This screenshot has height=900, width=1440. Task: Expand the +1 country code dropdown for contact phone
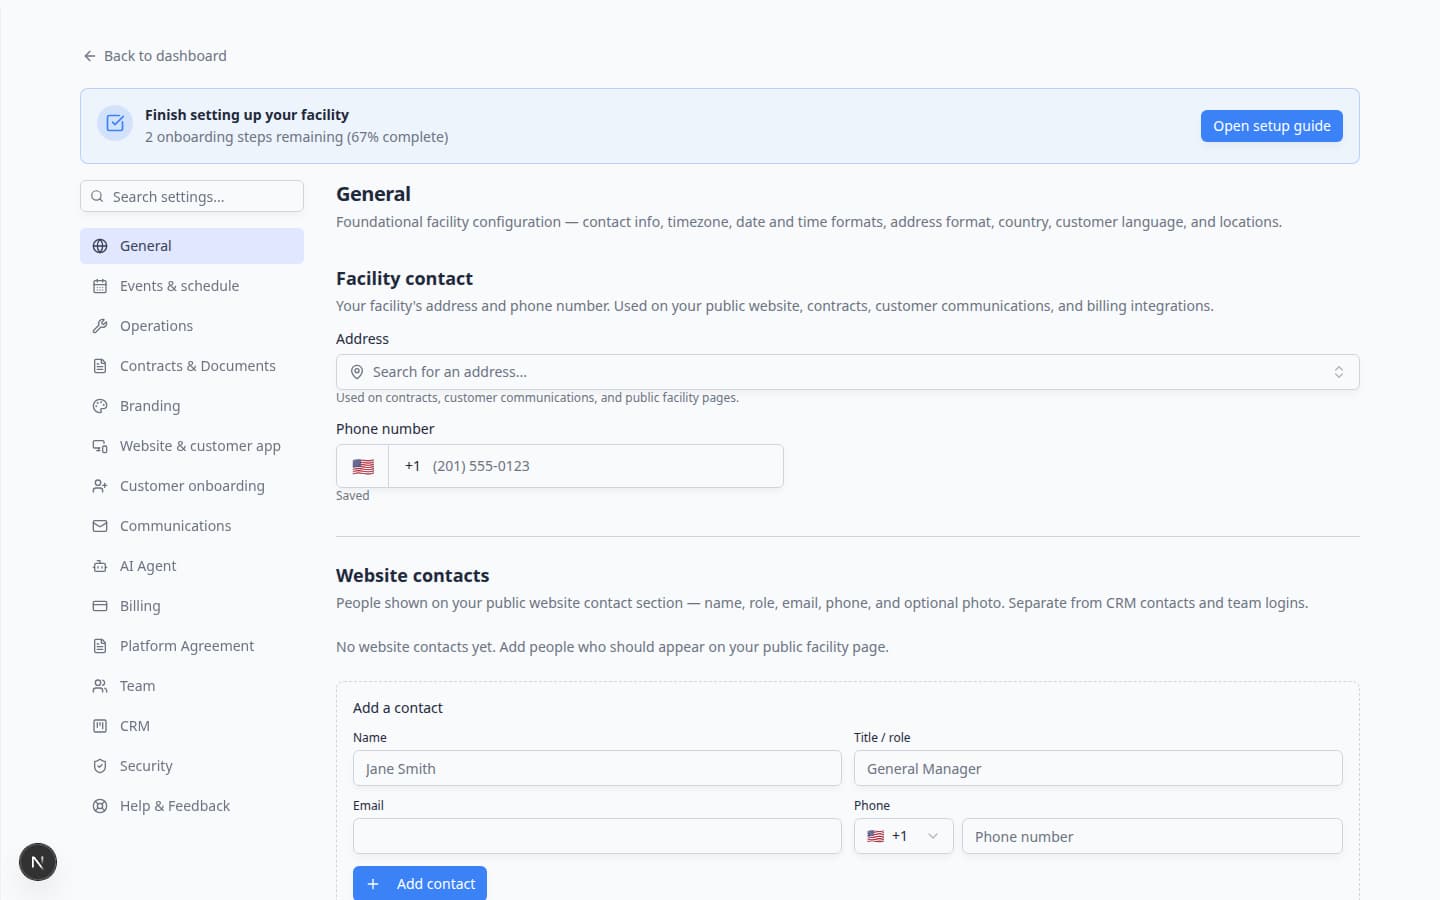pos(903,836)
